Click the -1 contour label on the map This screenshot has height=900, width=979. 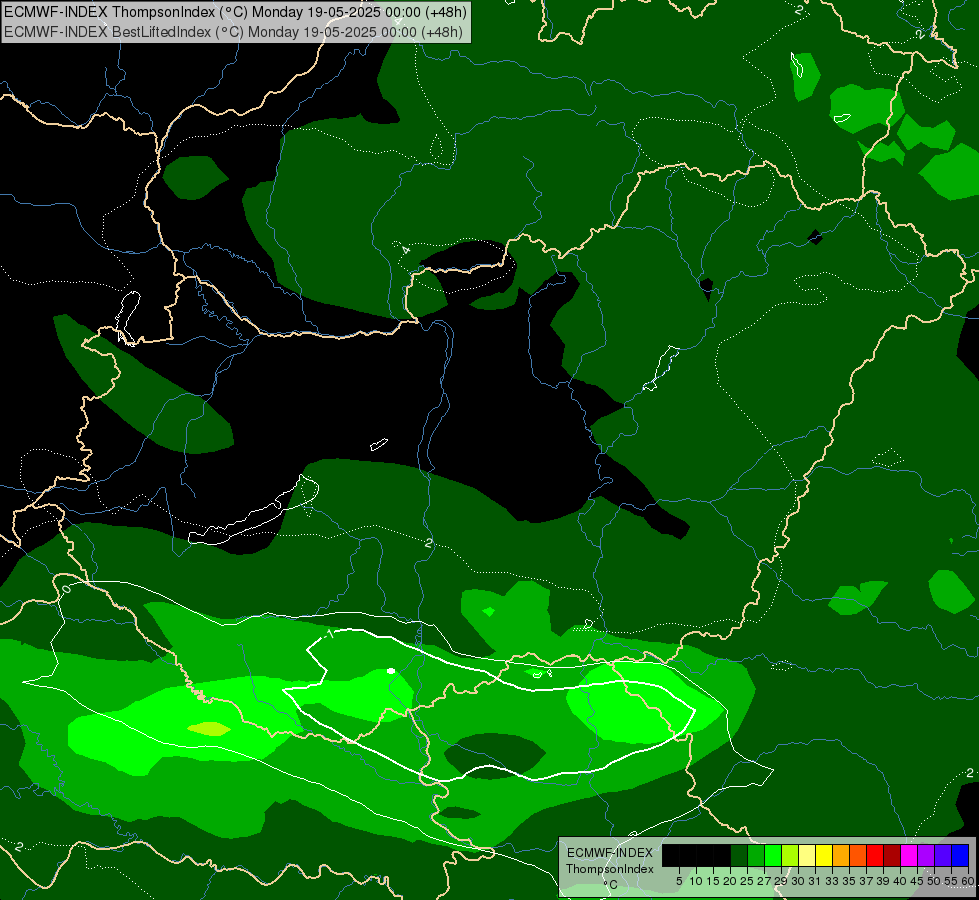point(329,635)
